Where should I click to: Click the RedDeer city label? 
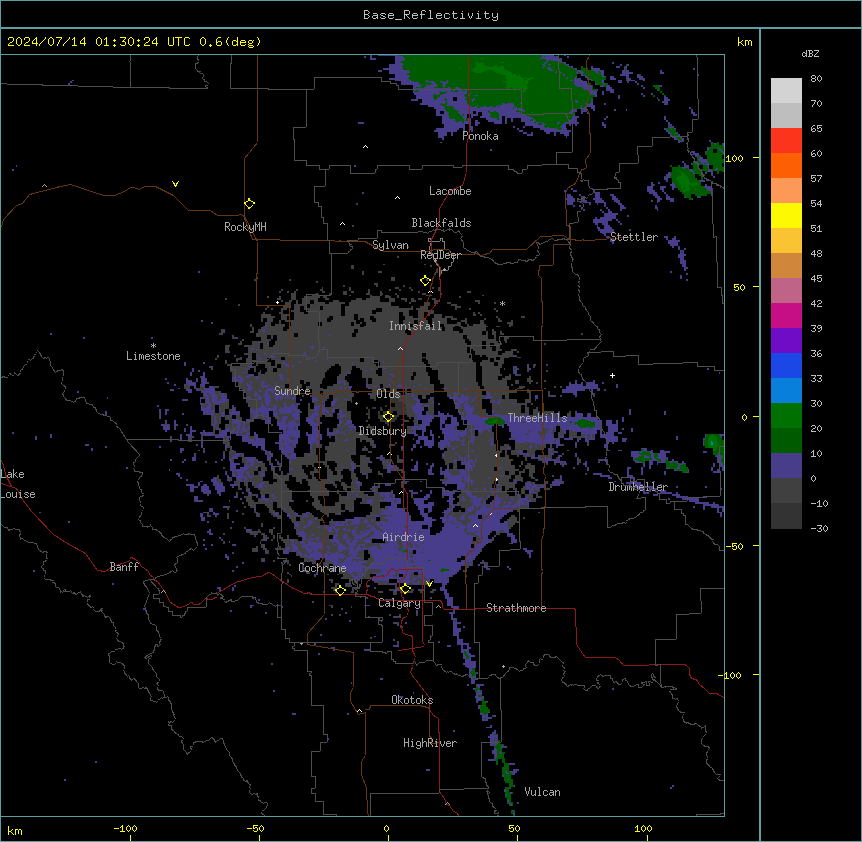440,255
